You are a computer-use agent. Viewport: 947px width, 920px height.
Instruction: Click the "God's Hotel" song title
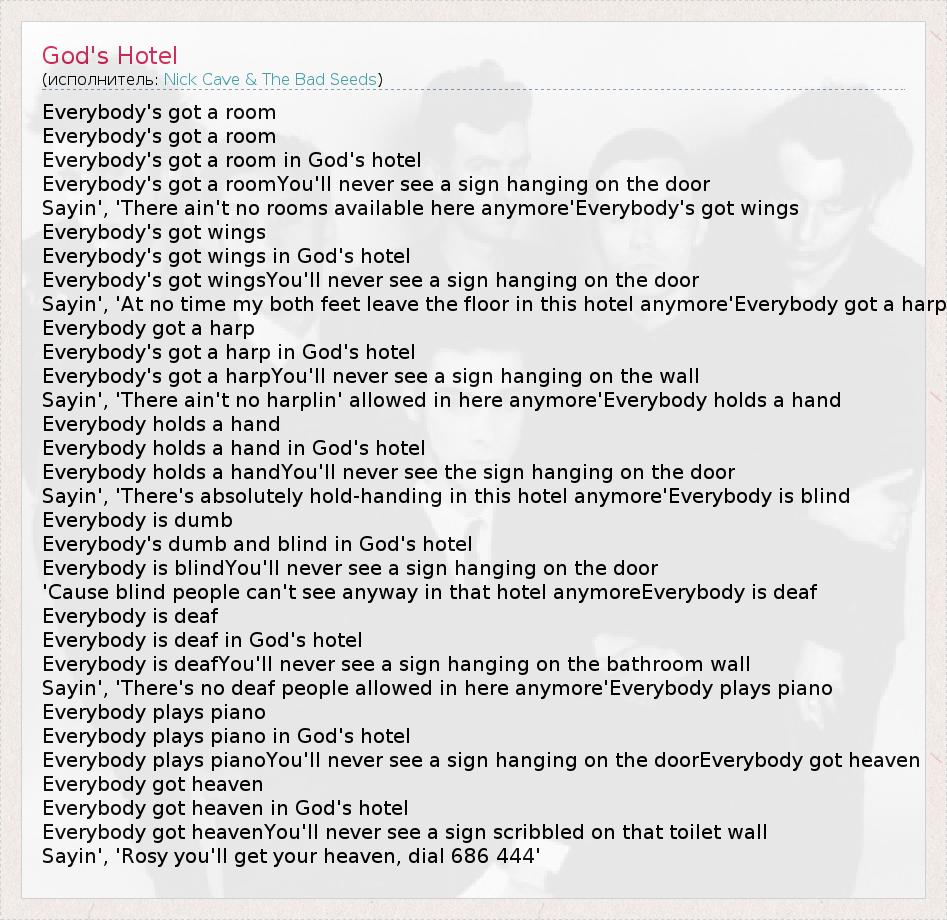click(x=110, y=56)
